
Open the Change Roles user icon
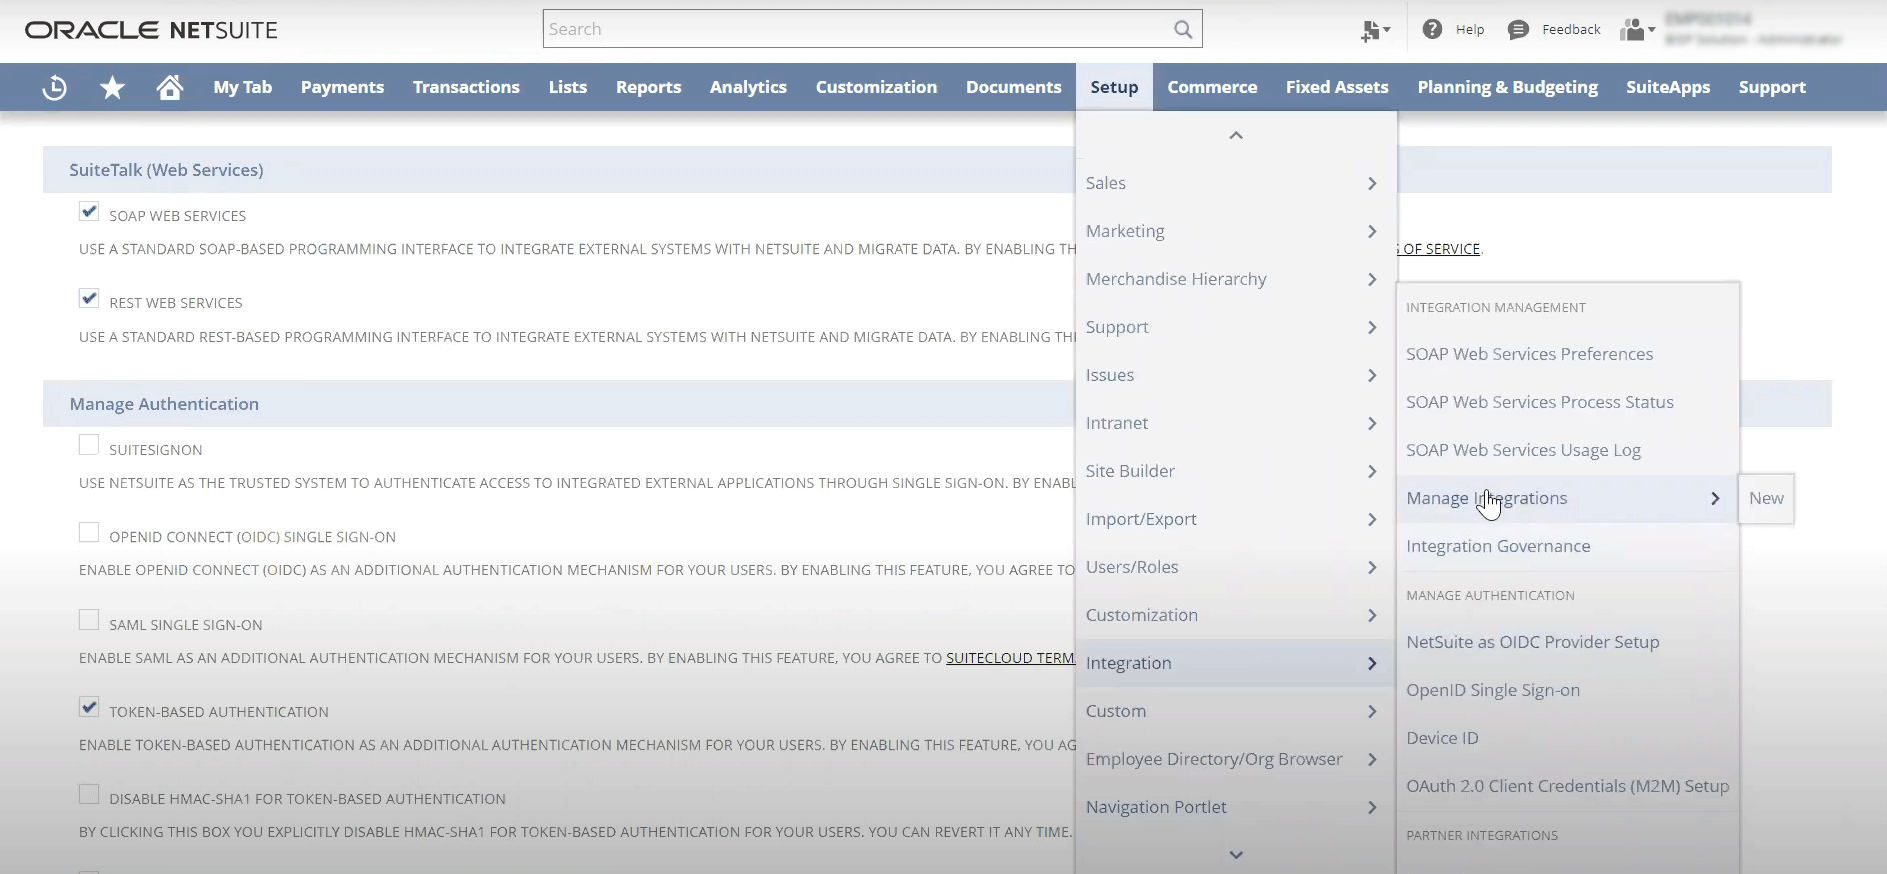pos(1637,30)
